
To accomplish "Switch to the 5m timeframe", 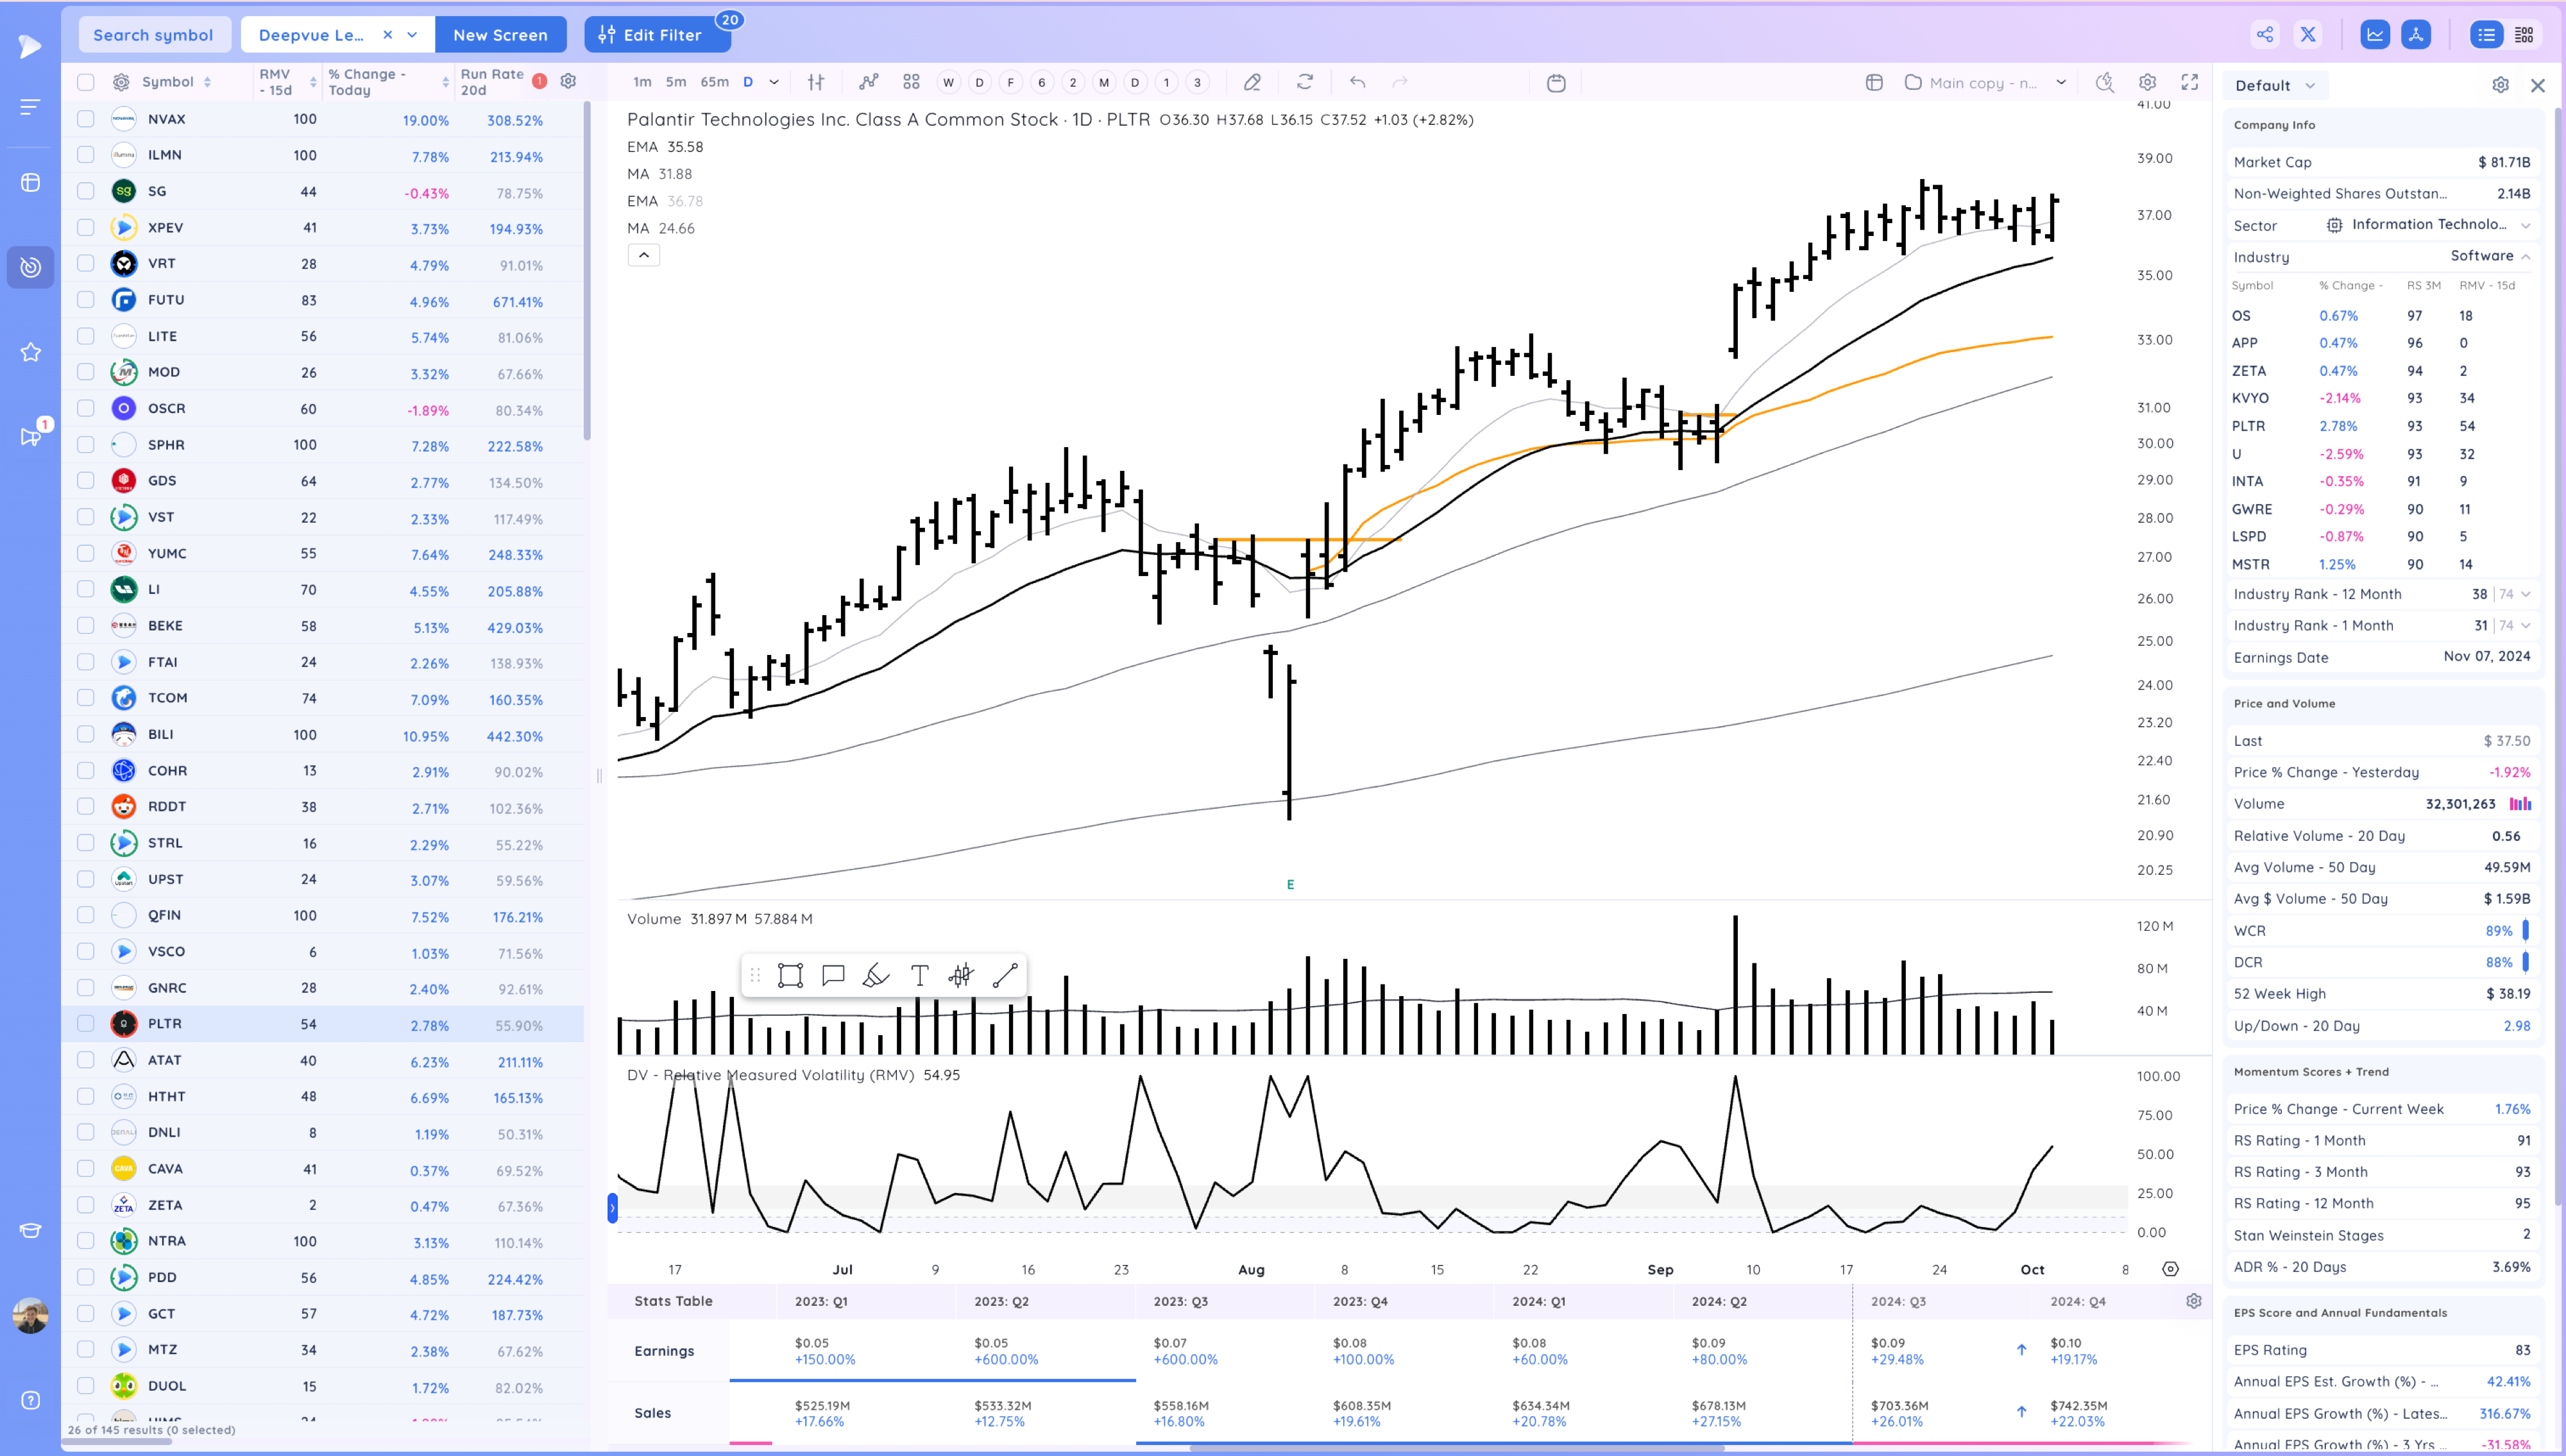I will [676, 83].
